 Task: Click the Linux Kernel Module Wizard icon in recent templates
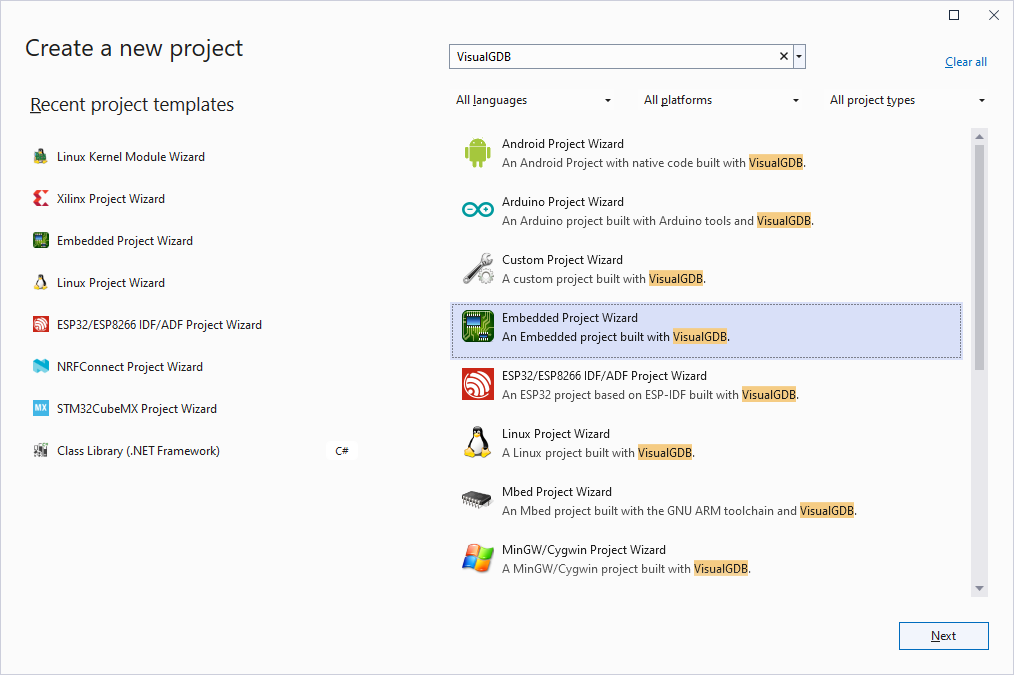[x=41, y=156]
